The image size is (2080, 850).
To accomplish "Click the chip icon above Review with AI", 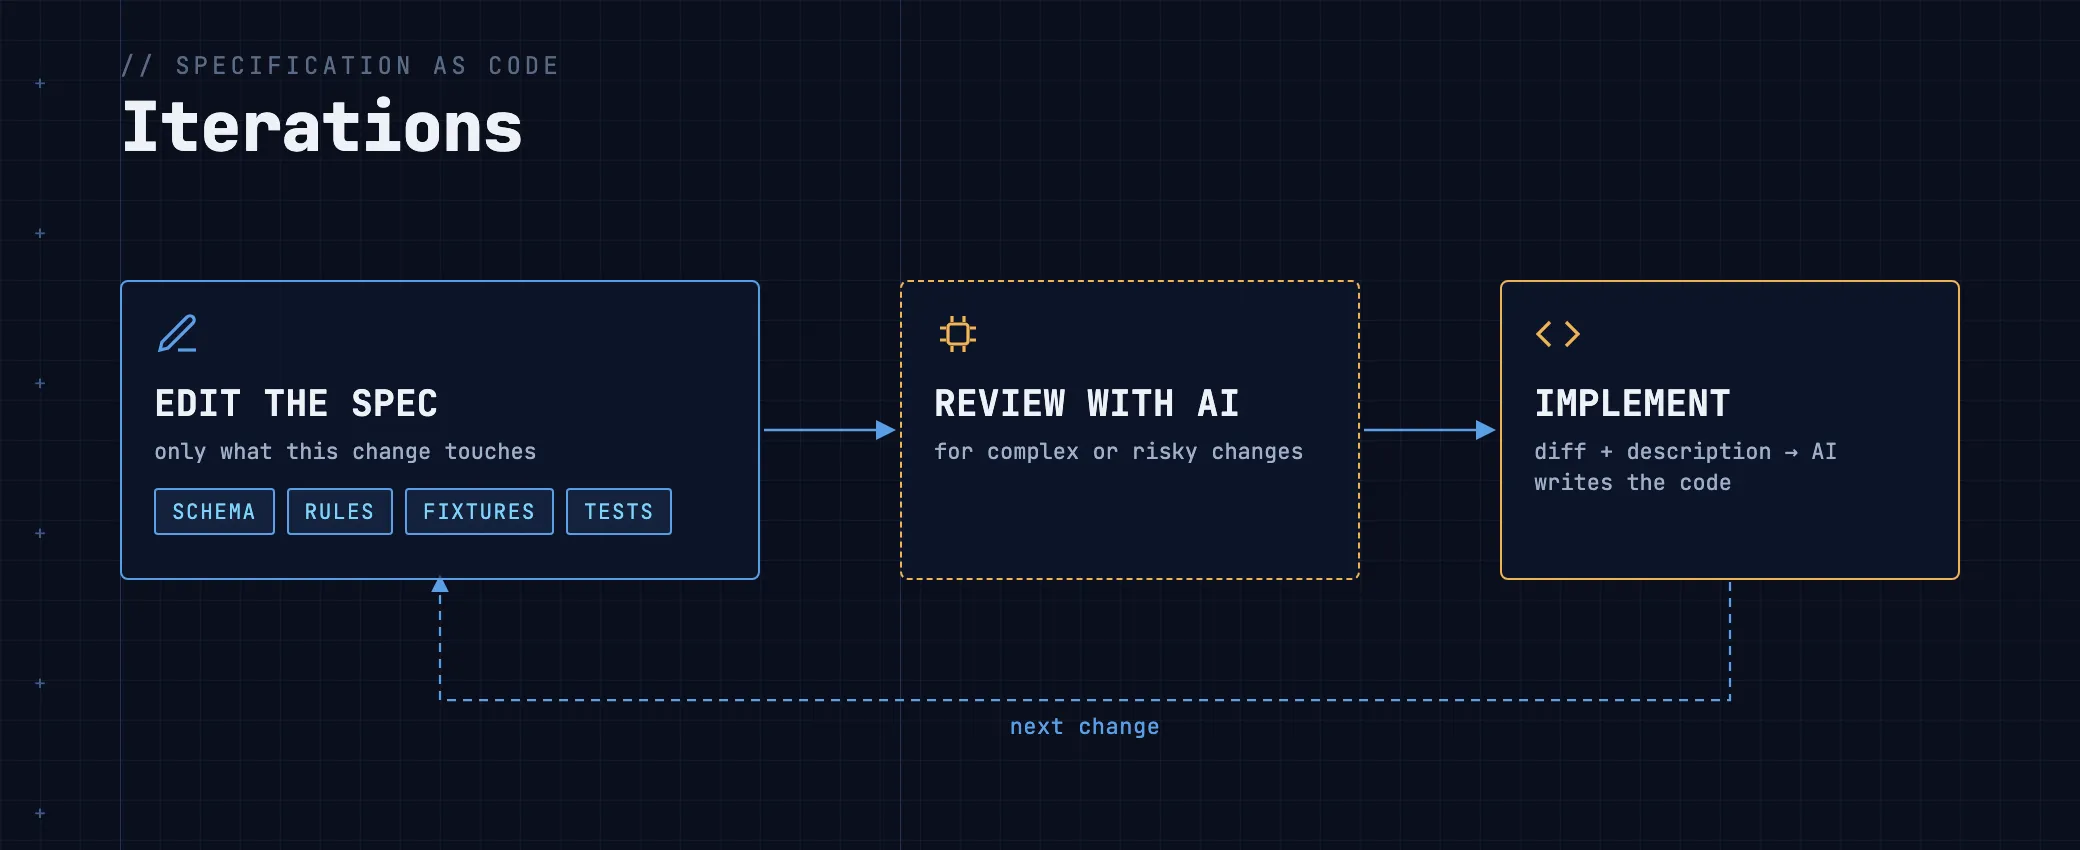I will pyautogui.click(x=957, y=334).
